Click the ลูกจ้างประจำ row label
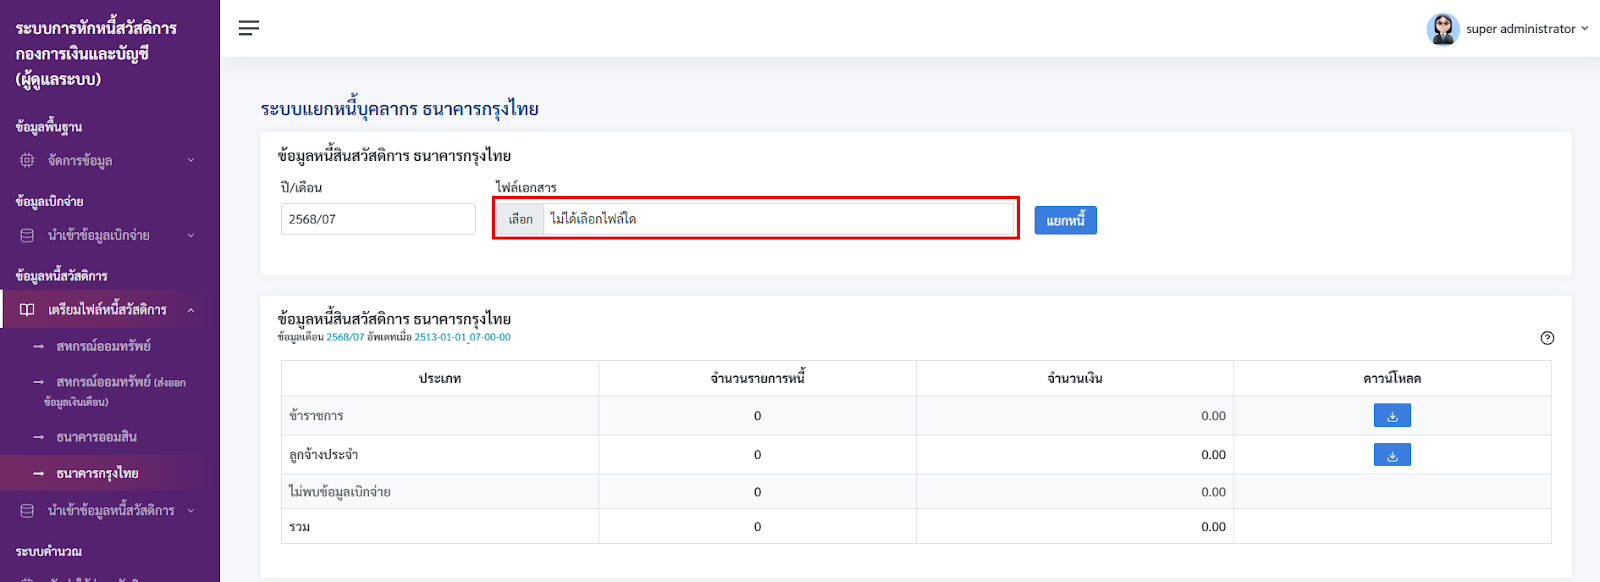 pos(324,455)
